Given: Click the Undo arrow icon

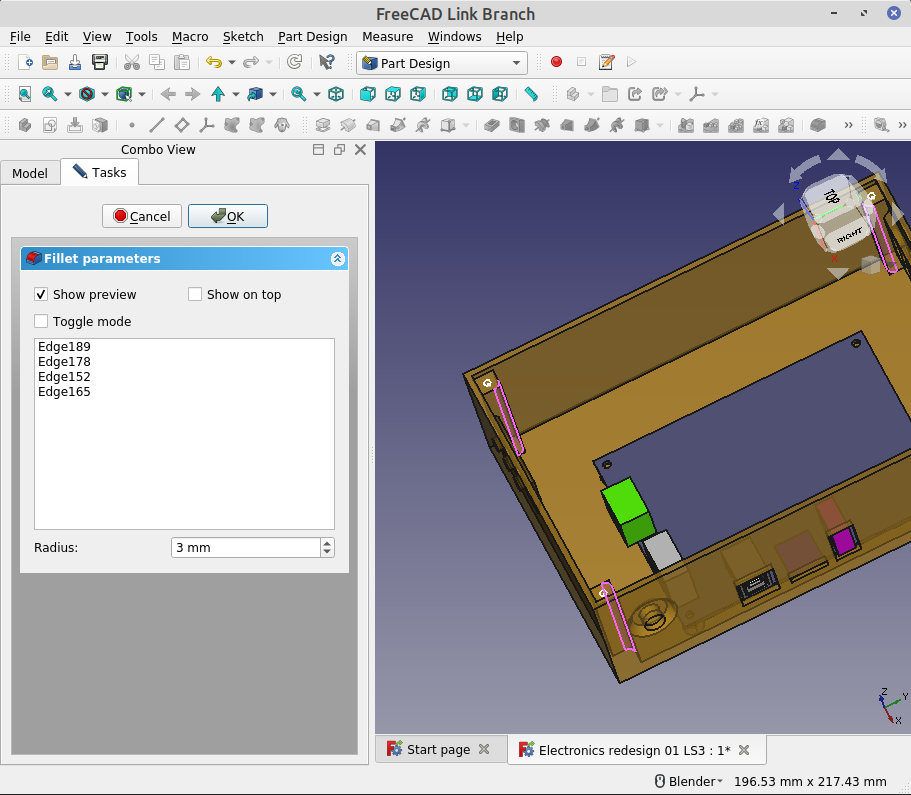Looking at the screenshot, I should 214,62.
